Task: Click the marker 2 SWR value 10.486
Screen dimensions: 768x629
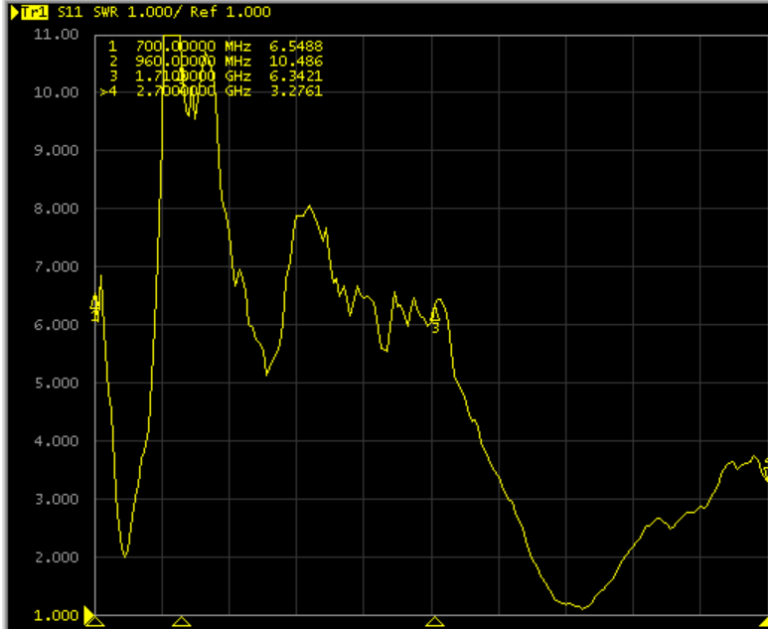Action: click(x=296, y=61)
